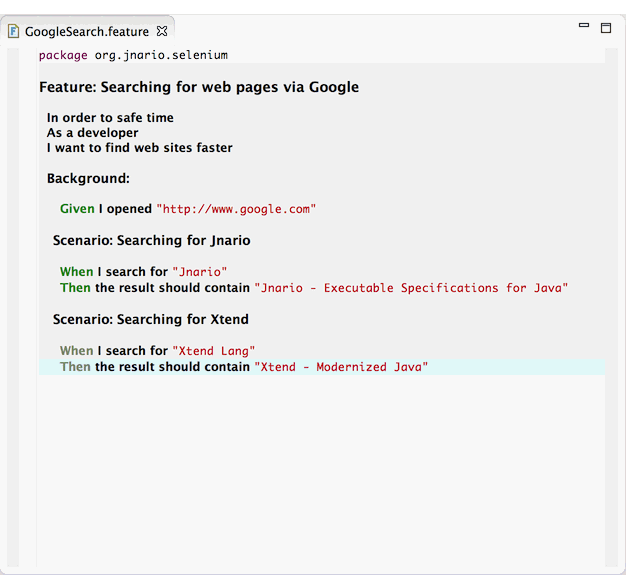Maximize the editor pane
The image size is (626, 575).
pos(606,28)
